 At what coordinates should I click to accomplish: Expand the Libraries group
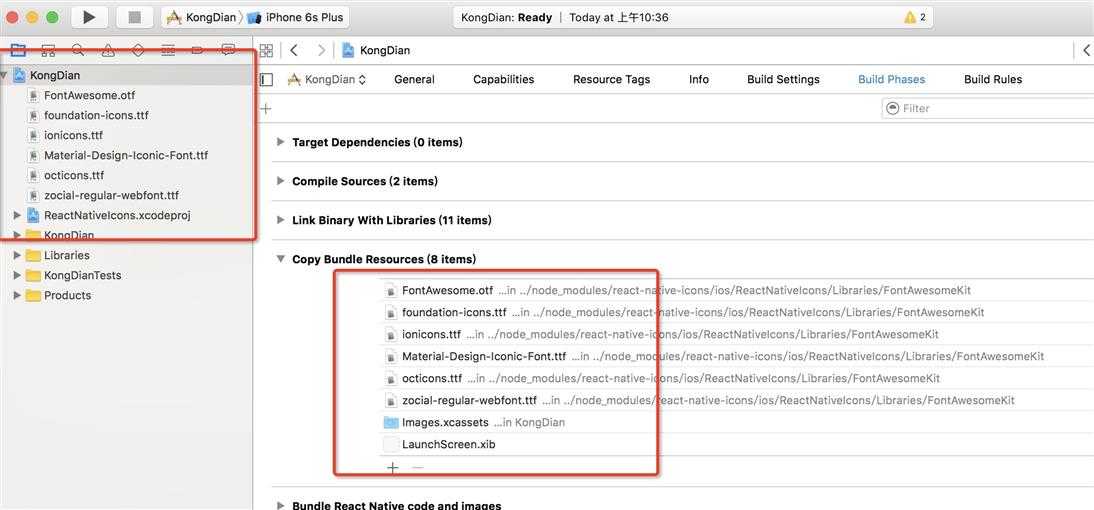click(17, 255)
